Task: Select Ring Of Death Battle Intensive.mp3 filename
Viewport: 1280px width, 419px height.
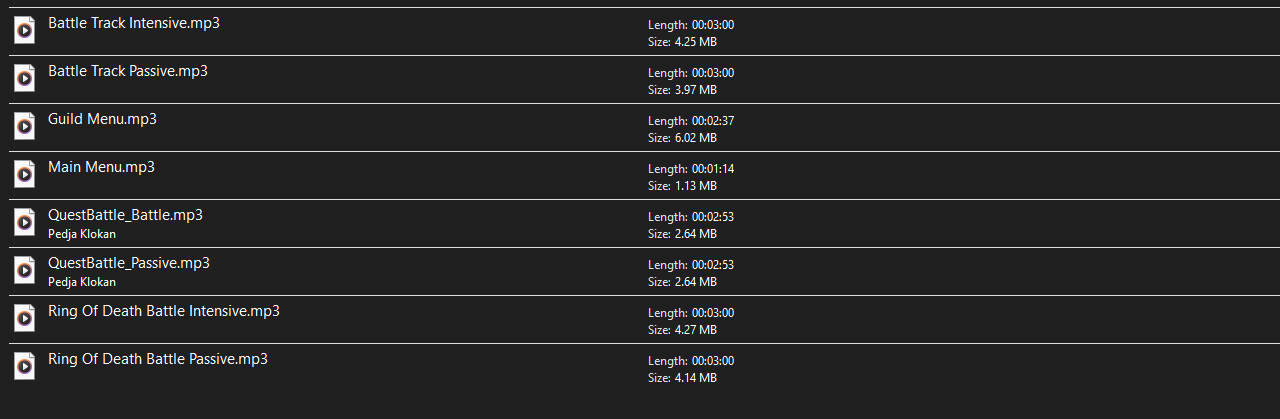Action: click(164, 311)
